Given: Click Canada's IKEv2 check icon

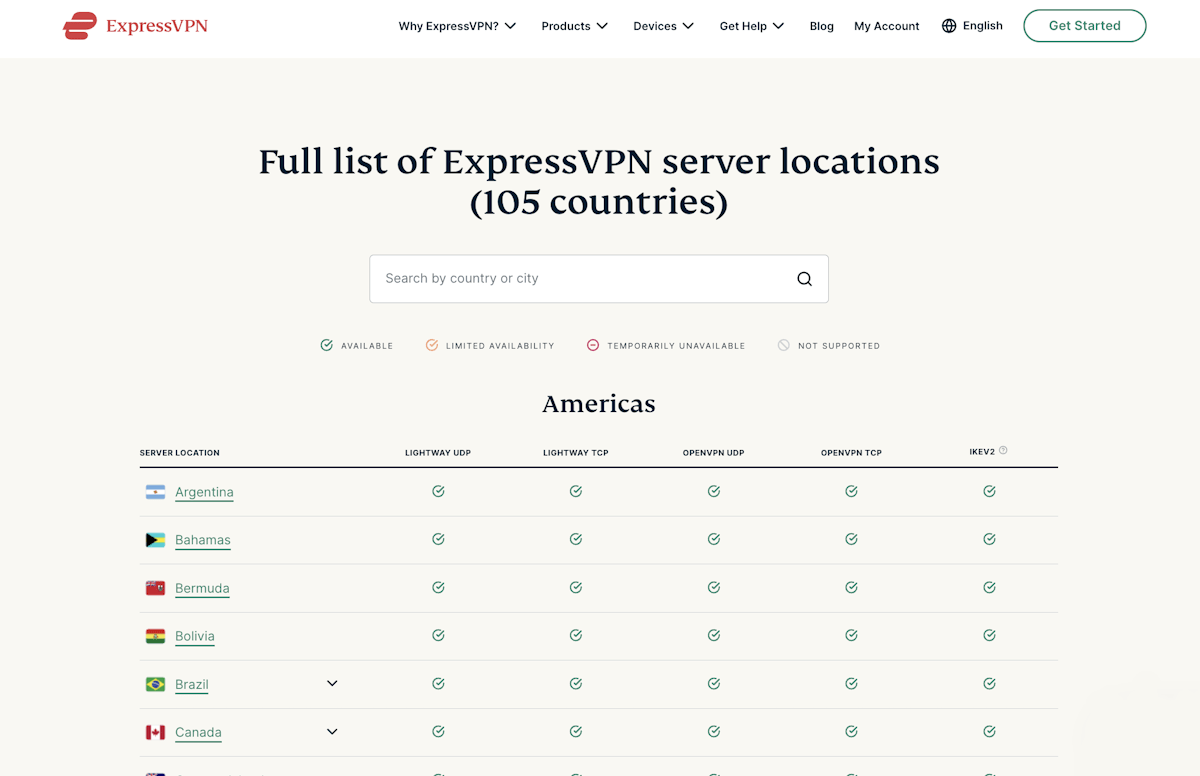Looking at the screenshot, I should click(x=989, y=731).
